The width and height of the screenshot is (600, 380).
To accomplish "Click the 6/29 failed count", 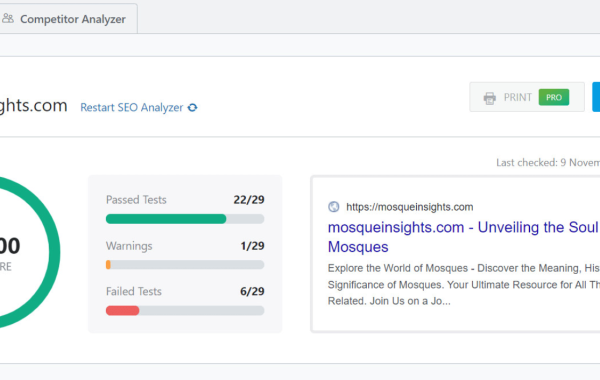I will point(252,292).
